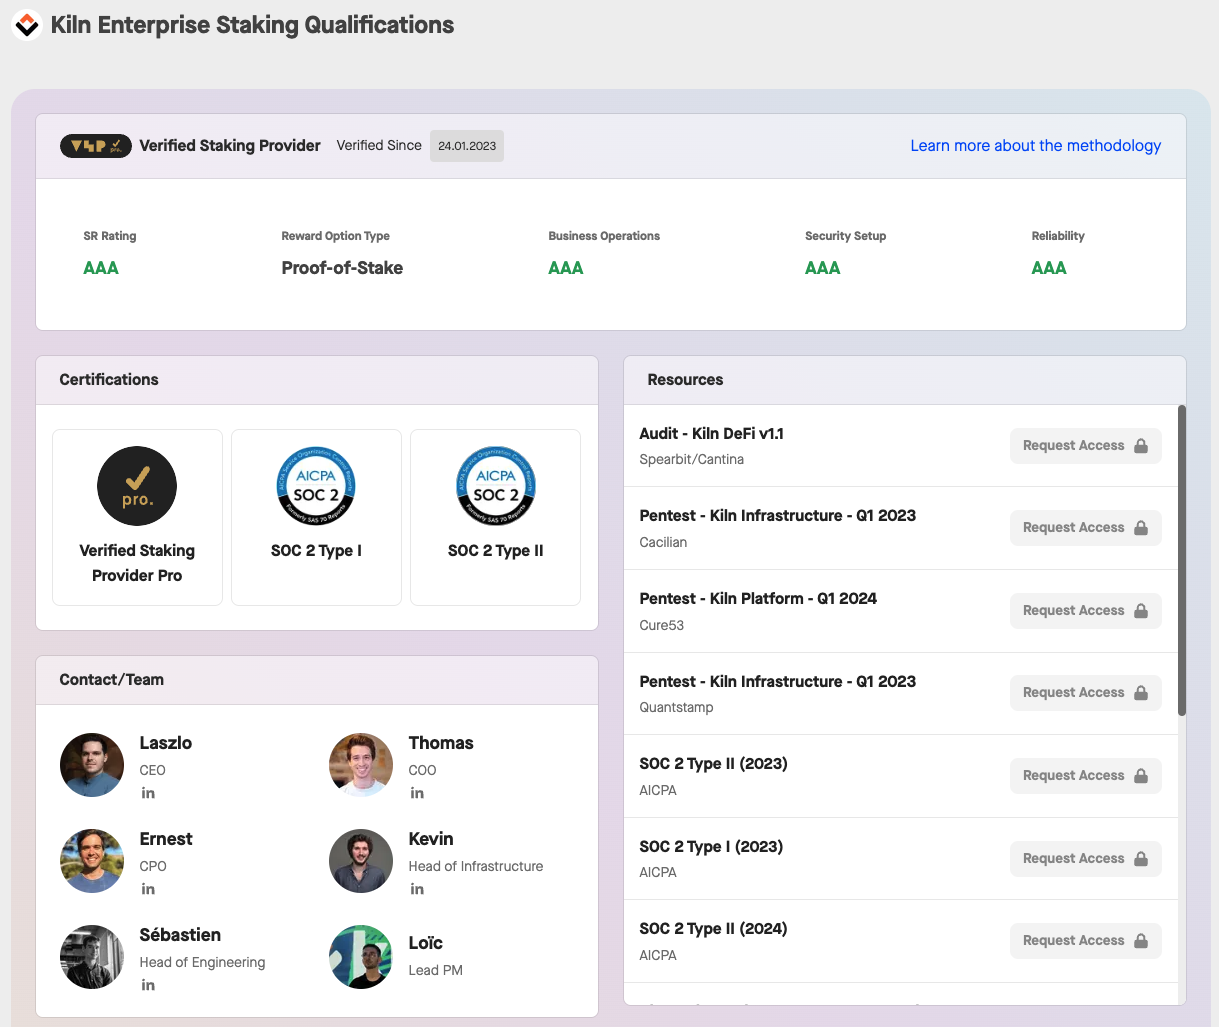Image resolution: width=1219 pixels, height=1027 pixels.
Task: Click the Kiln logo in header
Action: 26,25
